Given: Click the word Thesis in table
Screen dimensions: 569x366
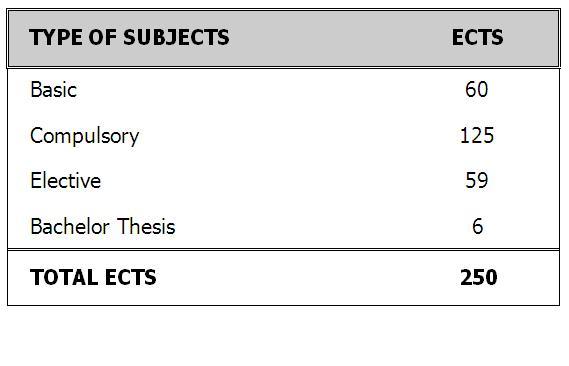Looking at the screenshot, I should point(146,227).
